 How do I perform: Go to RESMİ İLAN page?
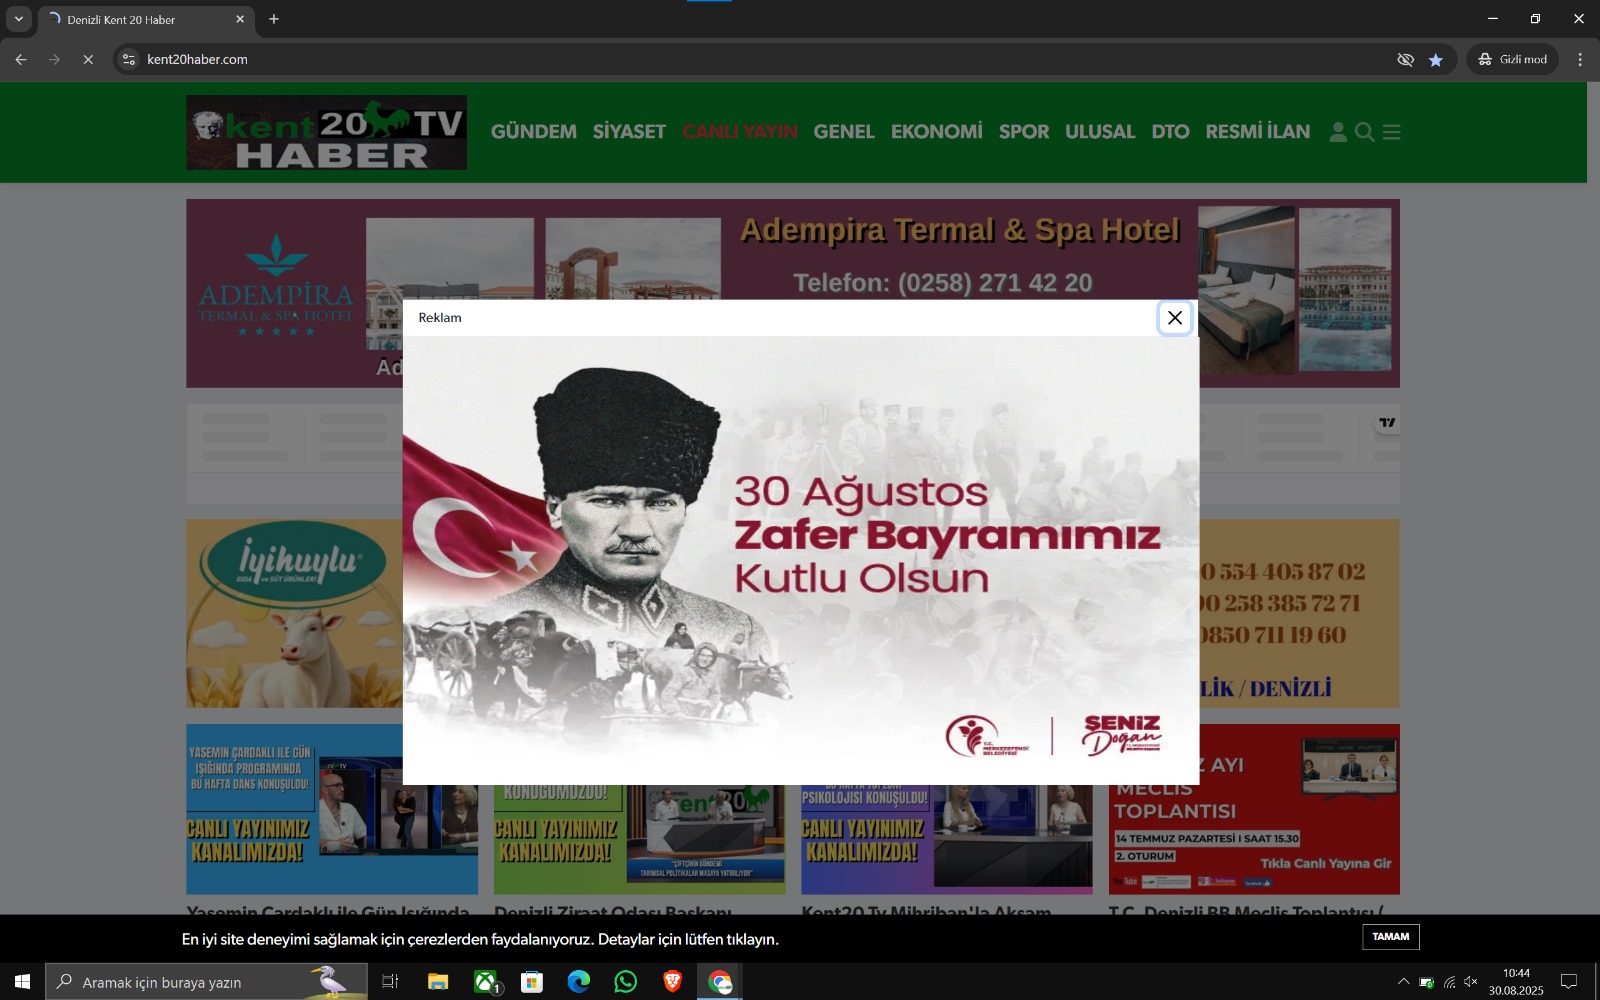click(x=1258, y=132)
